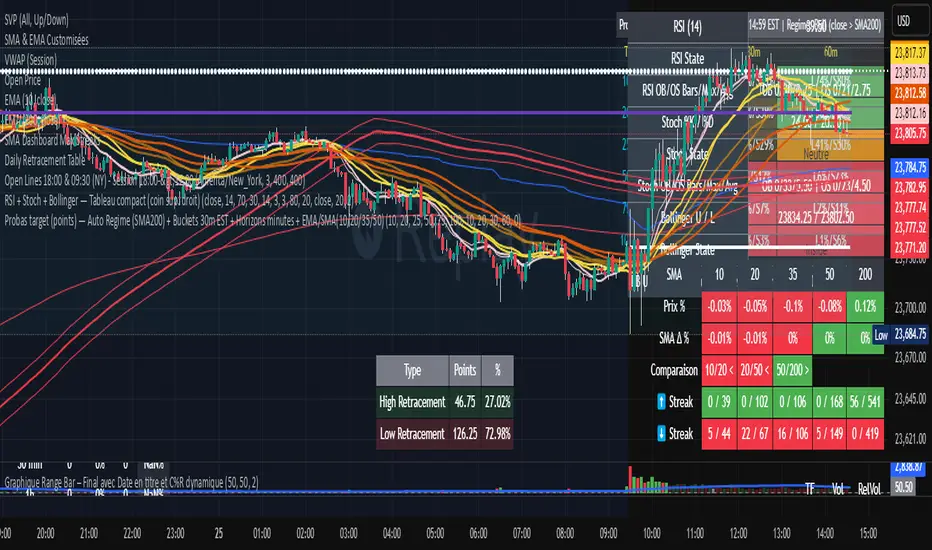Screen dimensions: 932x550
Task: Click the green 50/200 > comparison cell
Action: (792, 370)
